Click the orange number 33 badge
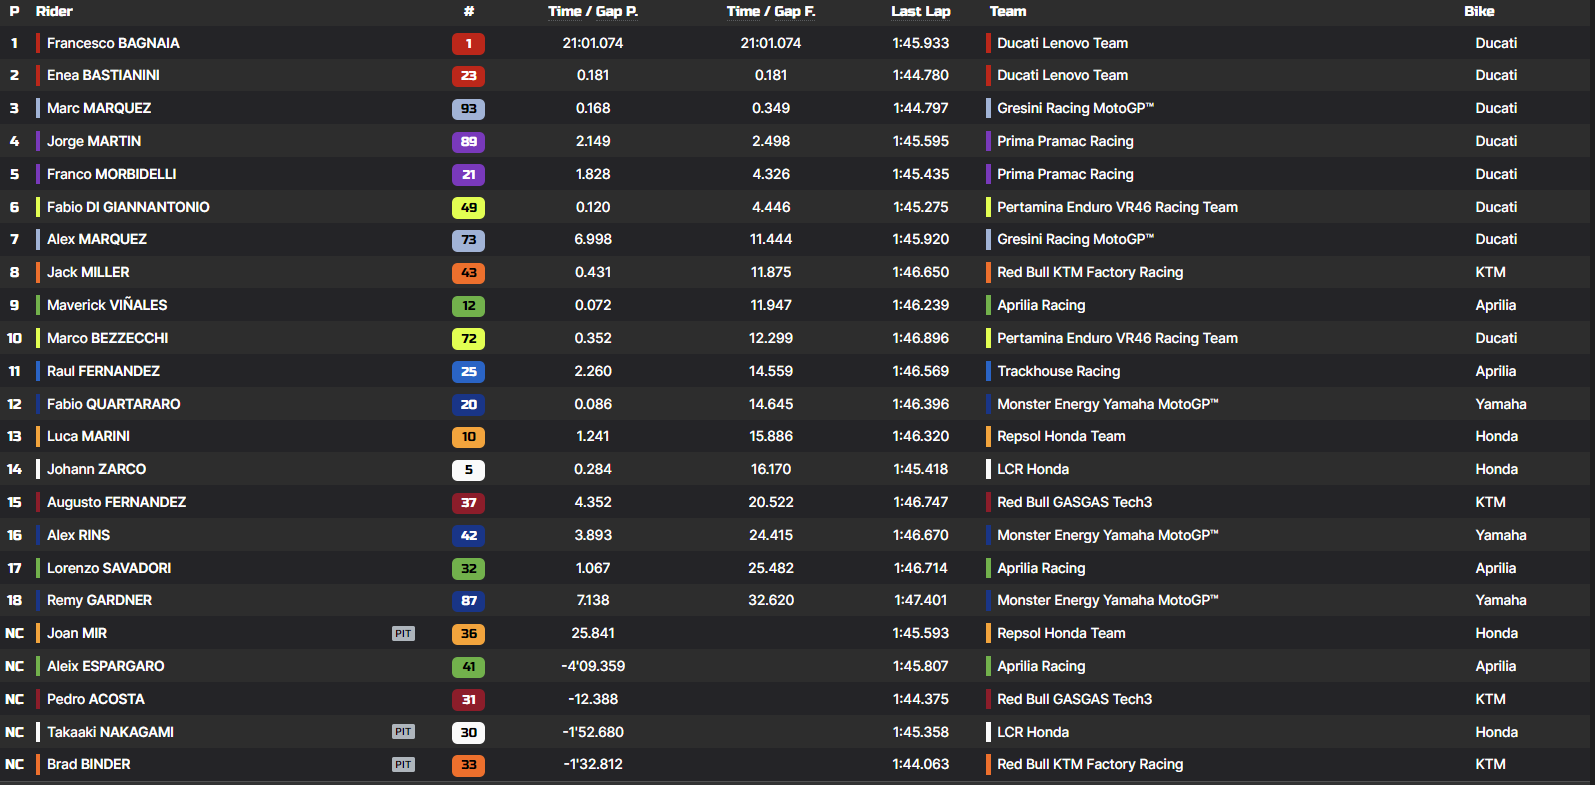This screenshot has width=1595, height=785. 468,765
